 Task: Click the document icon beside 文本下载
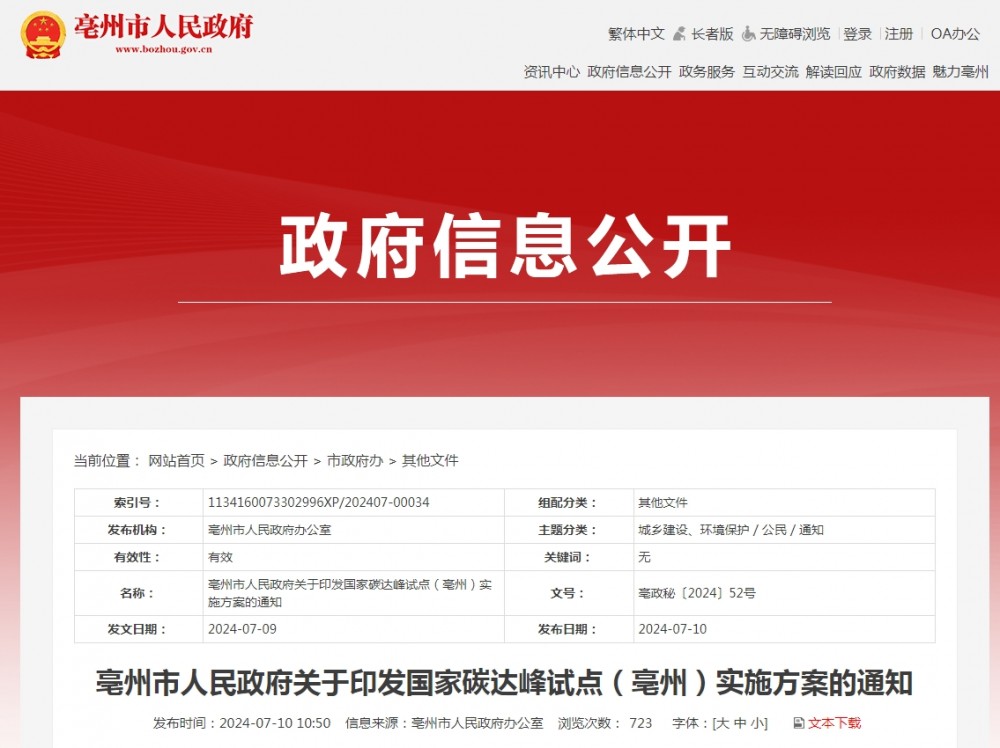798,722
